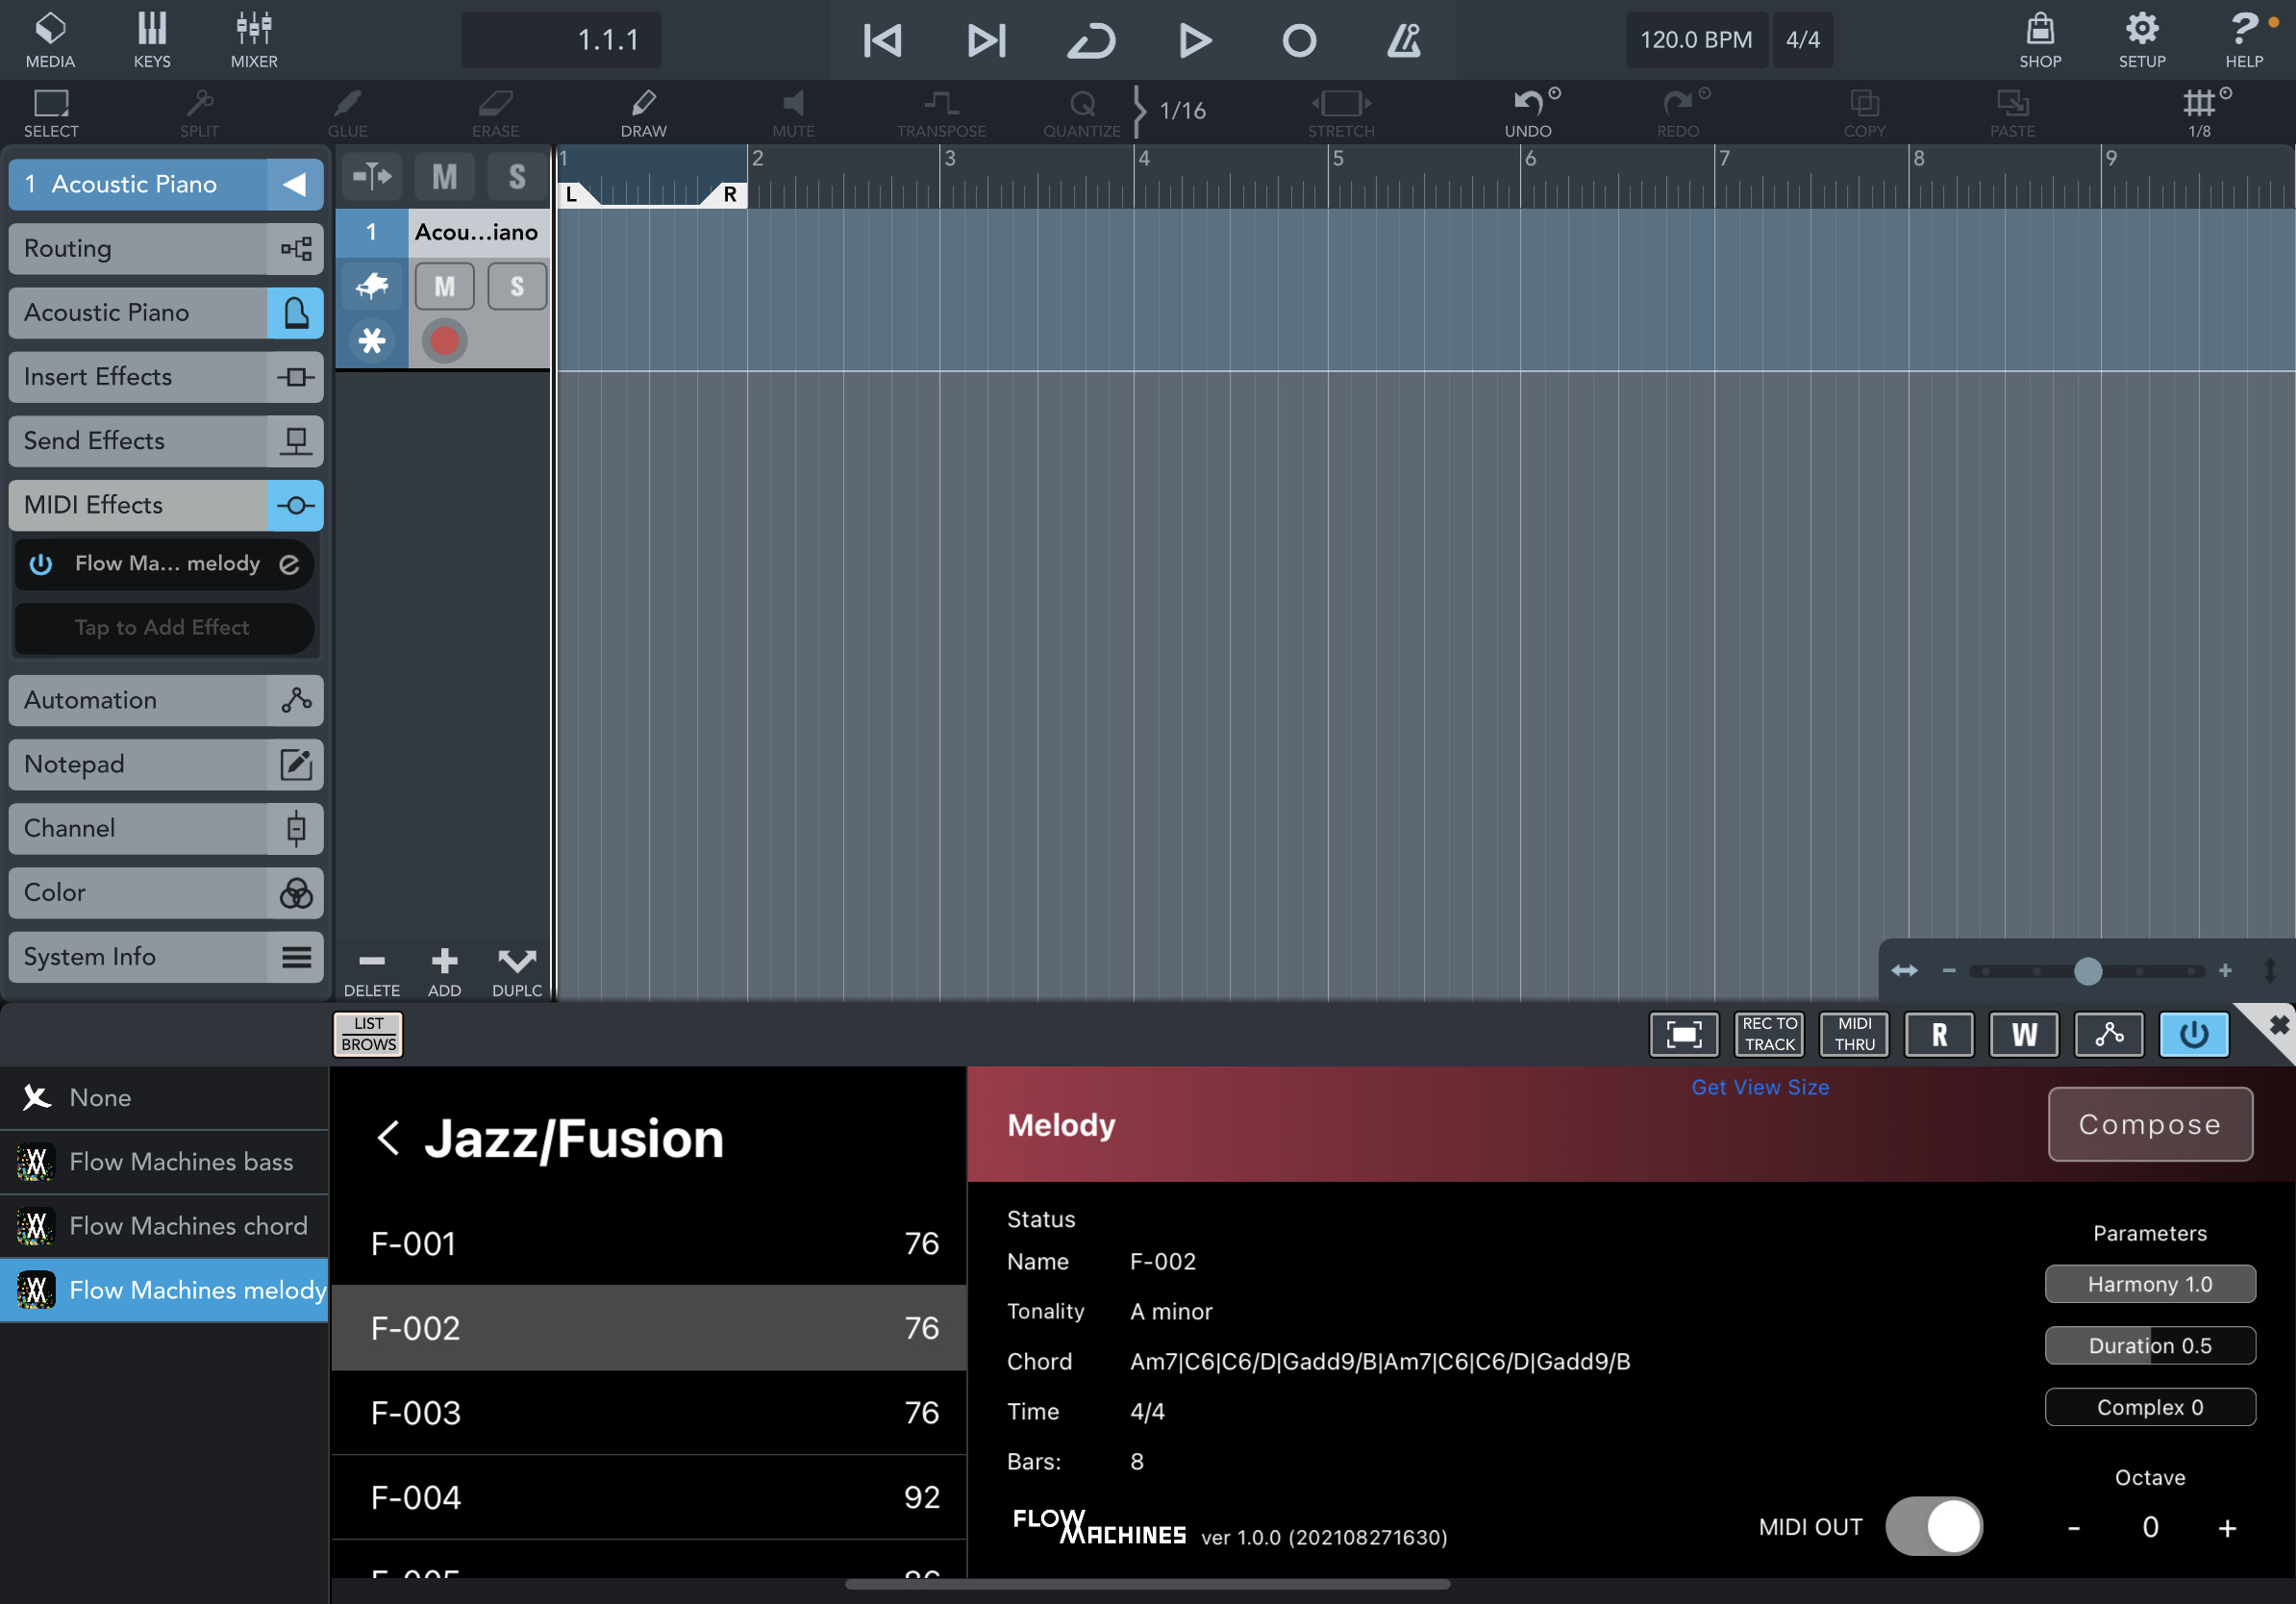Toggle global Mute in track list header
Viewport: 2296px width, 1604px height.
[x=445, y=176]
